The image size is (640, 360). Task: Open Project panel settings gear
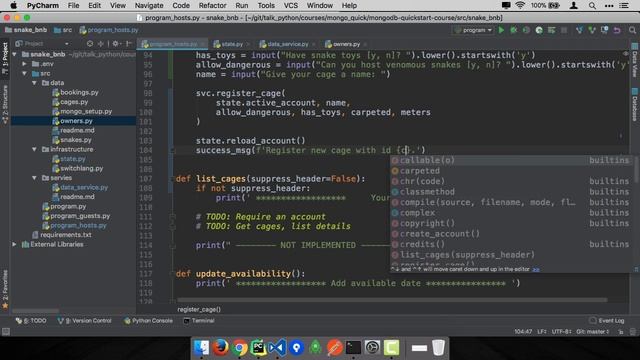(x=116, y=44)
